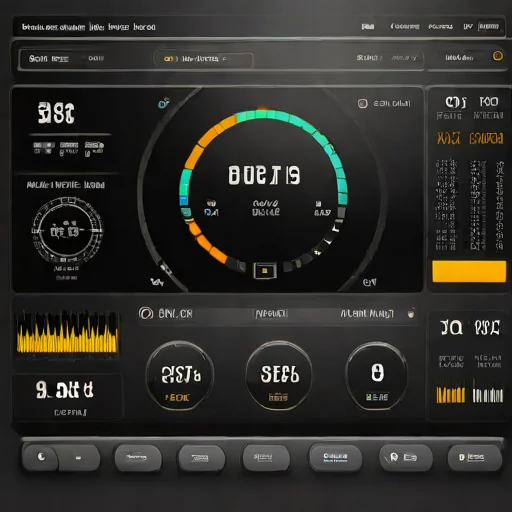The height and width of the screenshot is (512, 512).
Task: Click the large yellow rectangular button in right panel
Action: coord(469,271)
